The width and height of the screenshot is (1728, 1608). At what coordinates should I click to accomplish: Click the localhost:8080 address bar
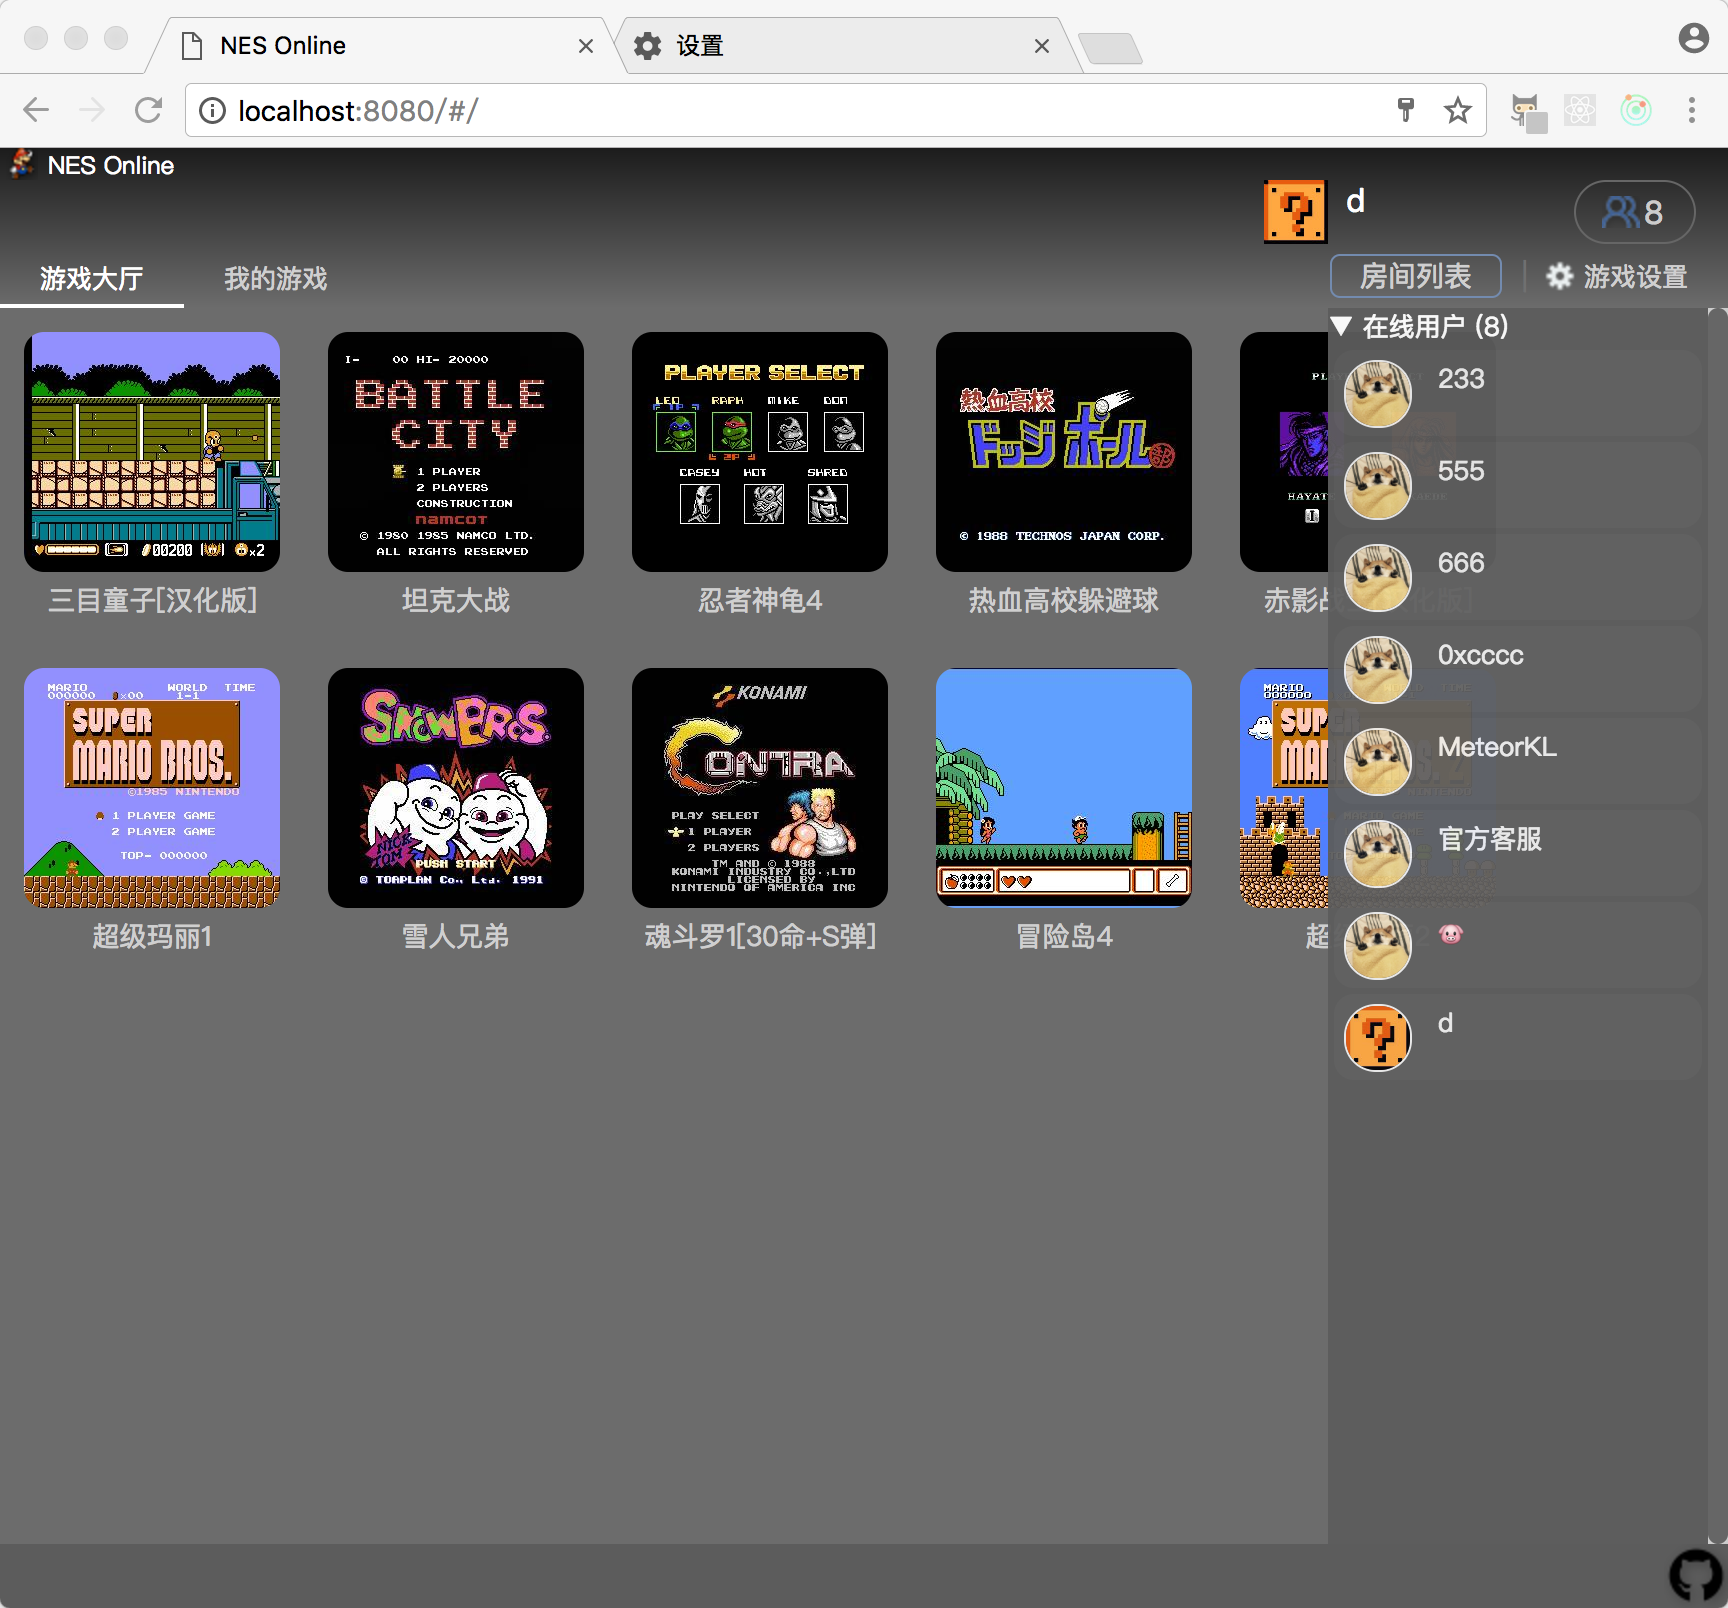[x=835, y=110]
